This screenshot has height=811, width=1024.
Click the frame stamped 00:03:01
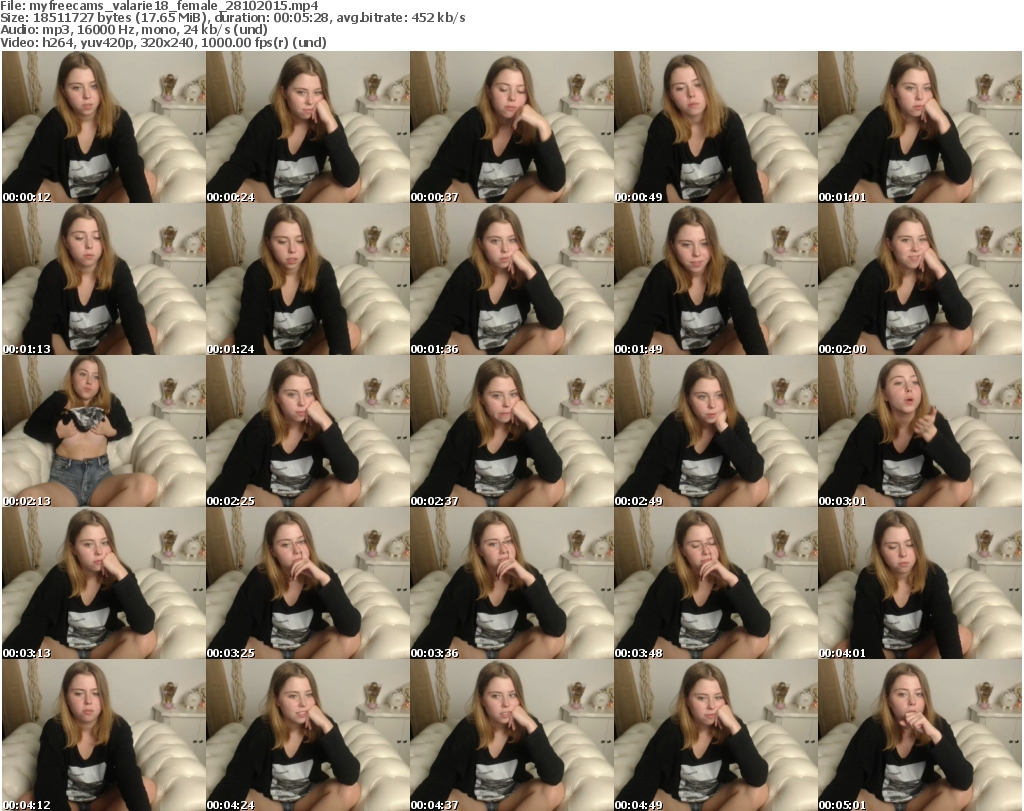[x=920, y=431]
